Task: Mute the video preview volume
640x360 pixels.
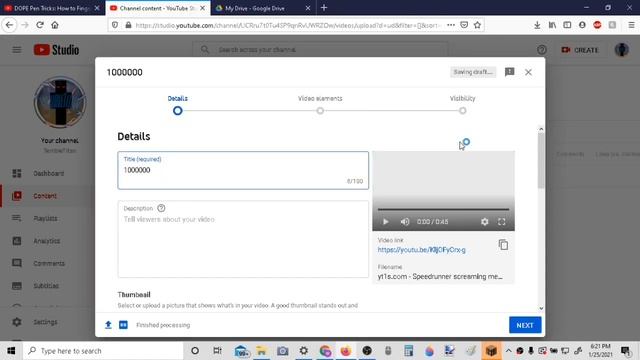Action: point(405,222)
